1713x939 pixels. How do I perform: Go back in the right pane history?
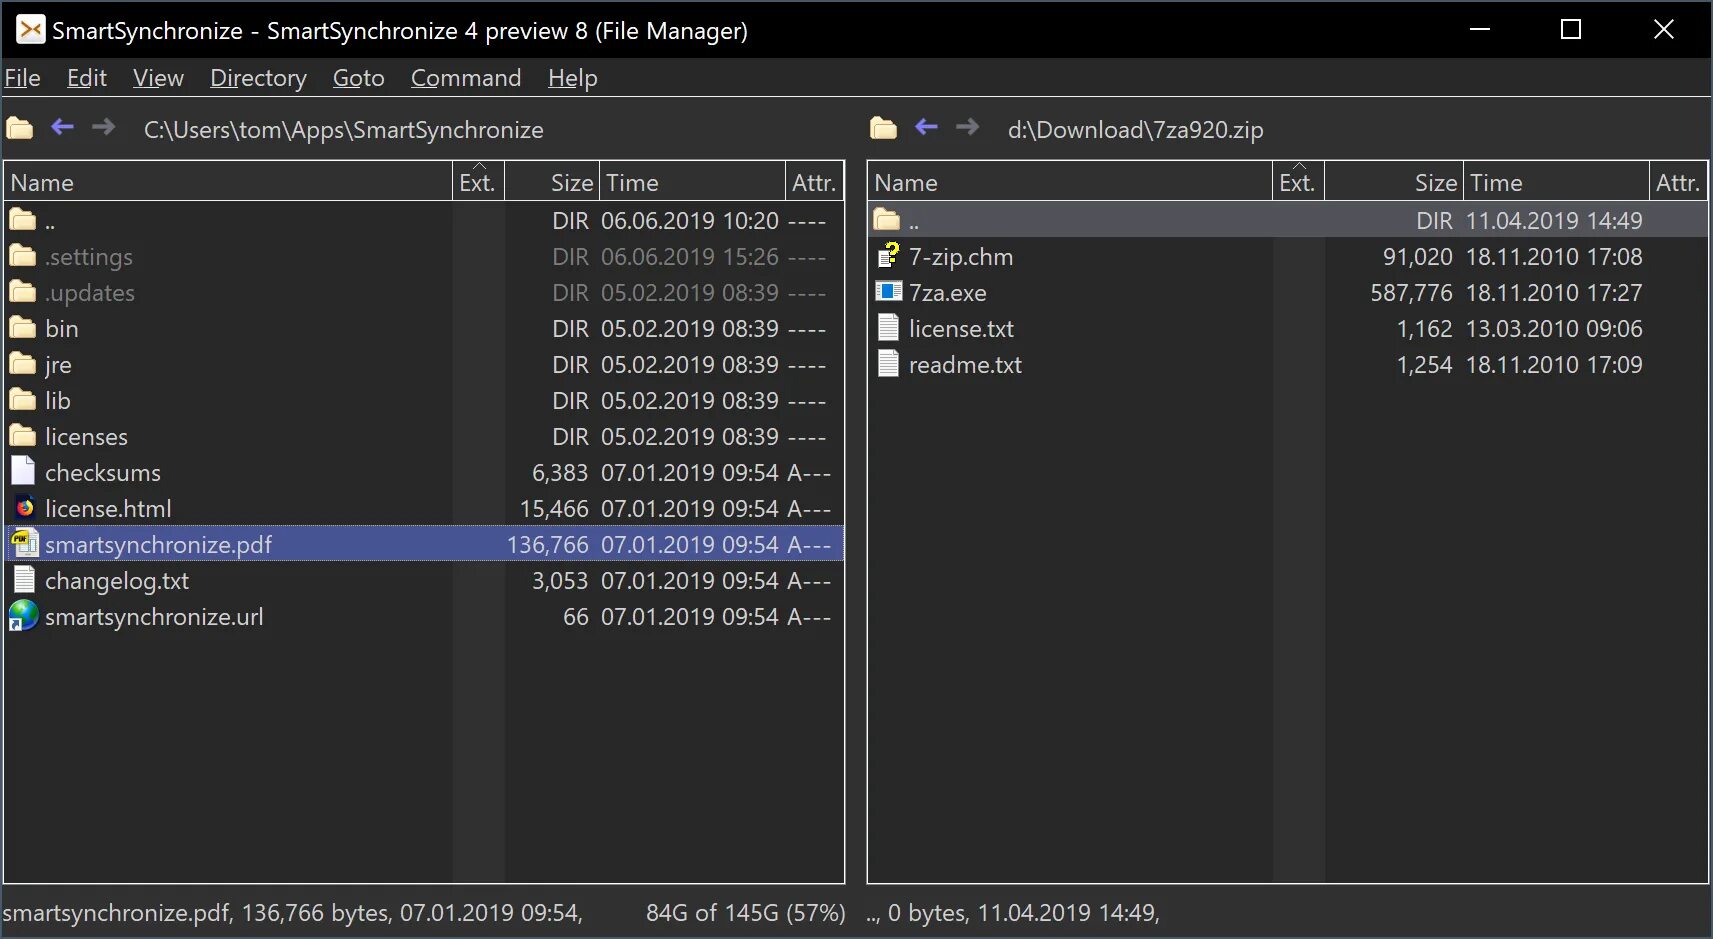(x=927, y=127)
